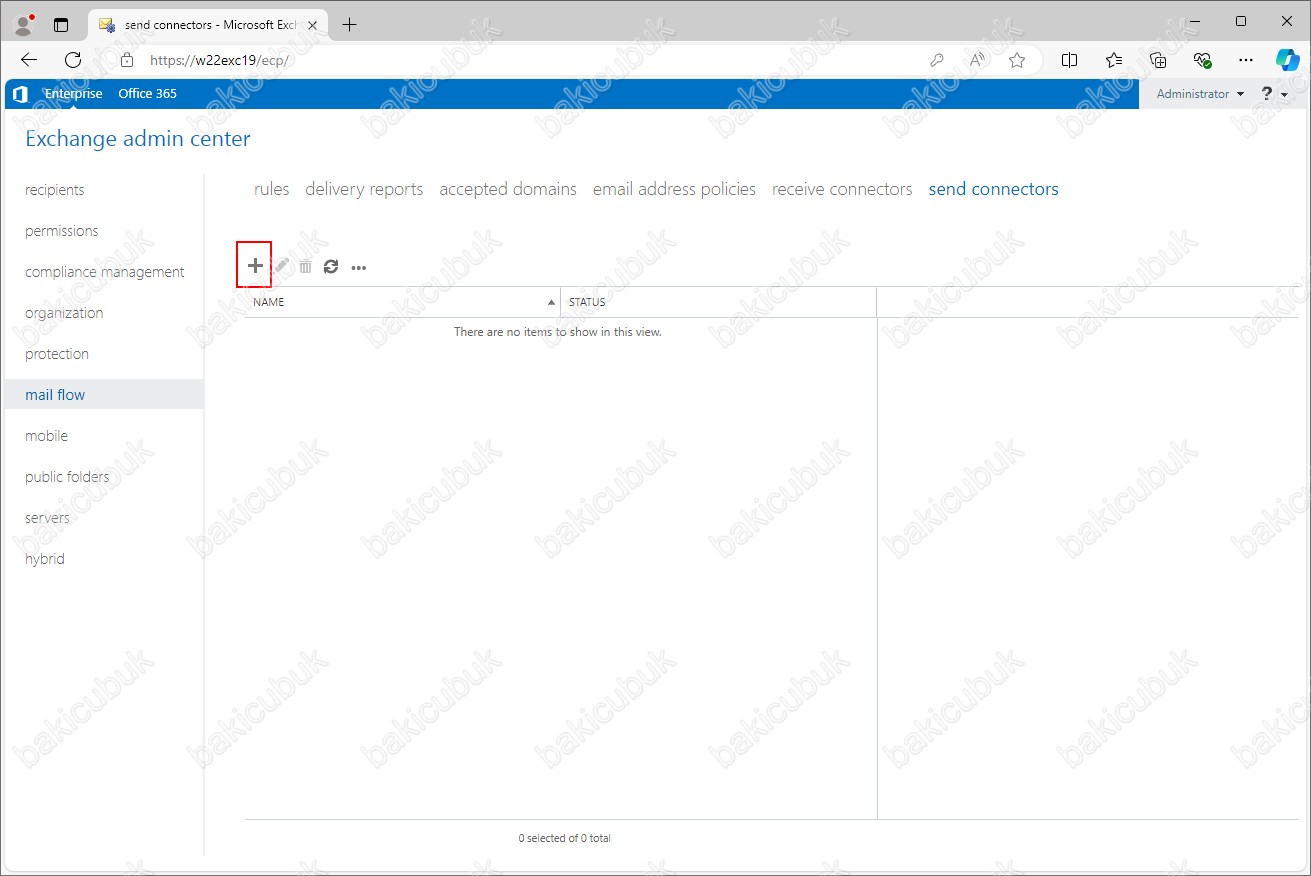This screenshot has width=1311, height=876.
Task: Click the Enterprise header link
Action: click(x=73, y=94)
